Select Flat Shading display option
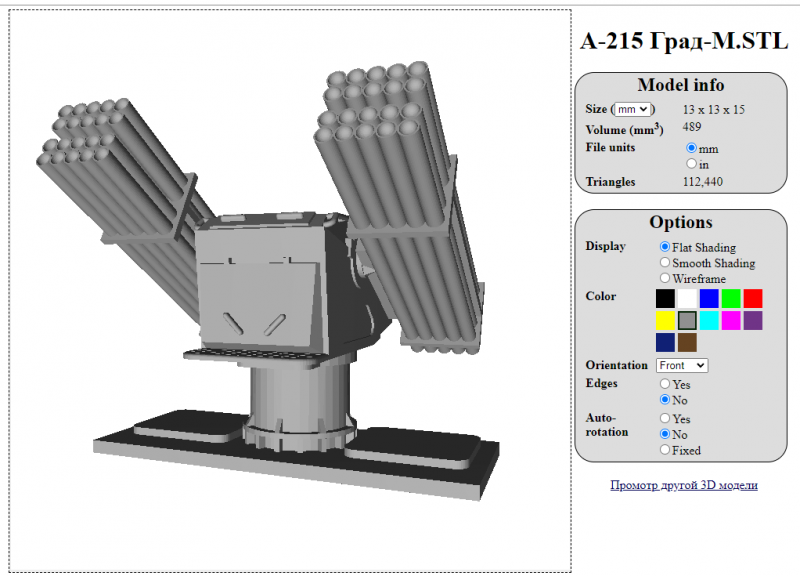This screenshot has height=576, width=800. (x=666, y=247)
